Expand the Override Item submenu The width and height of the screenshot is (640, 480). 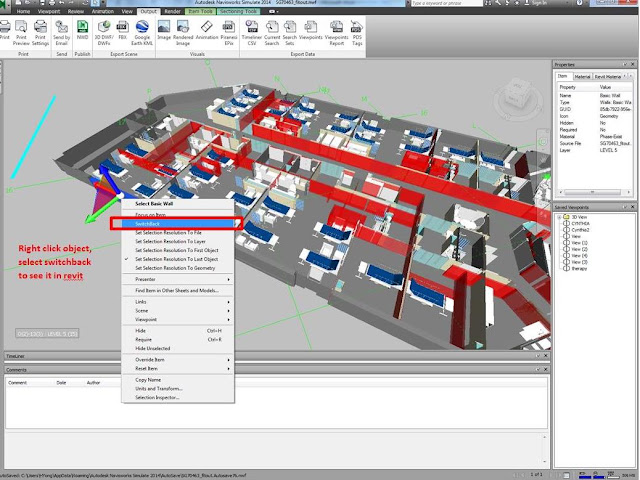tap(178, 360)
